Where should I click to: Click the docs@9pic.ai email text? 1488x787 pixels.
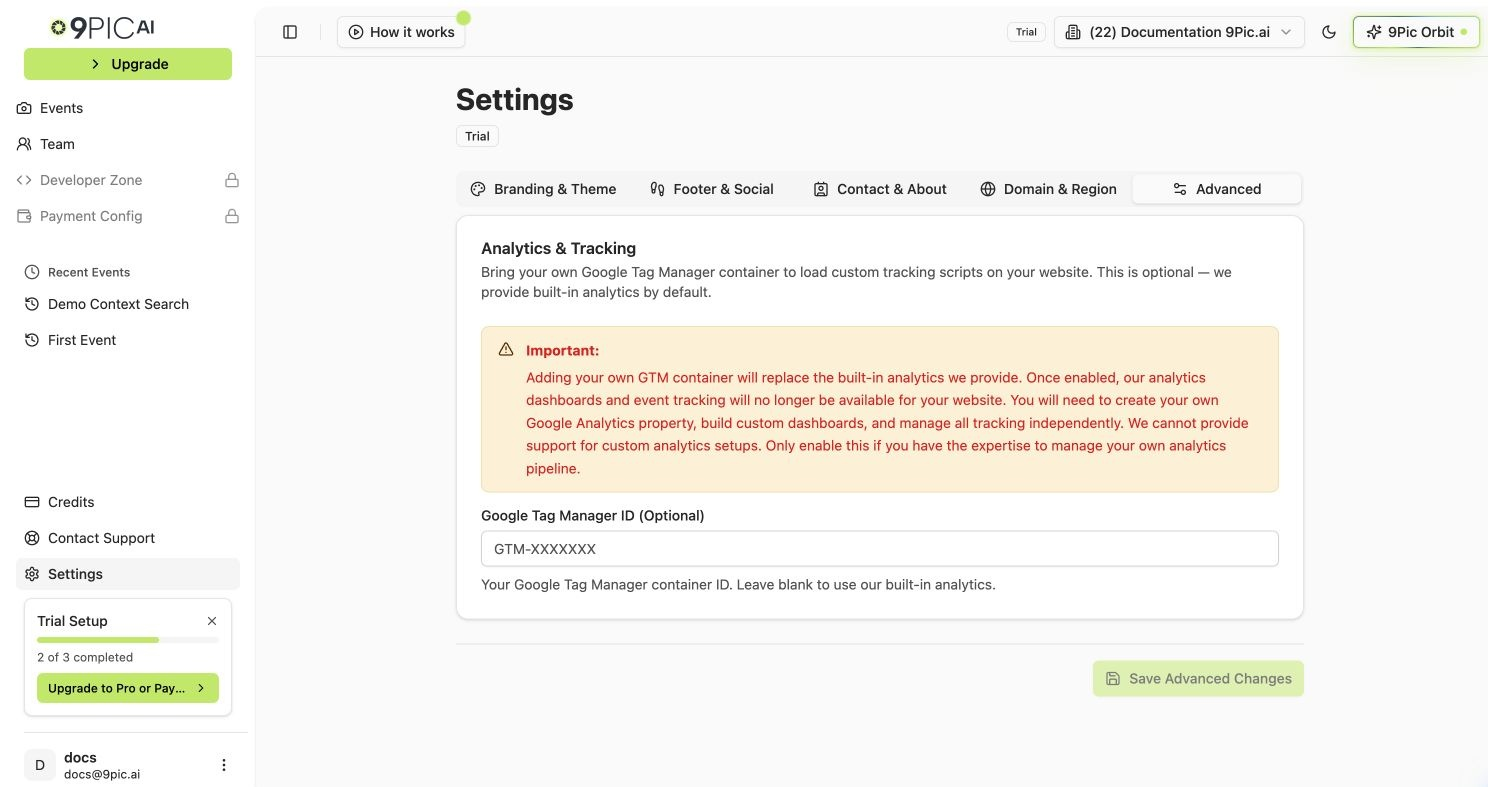(x=102, y=774)
